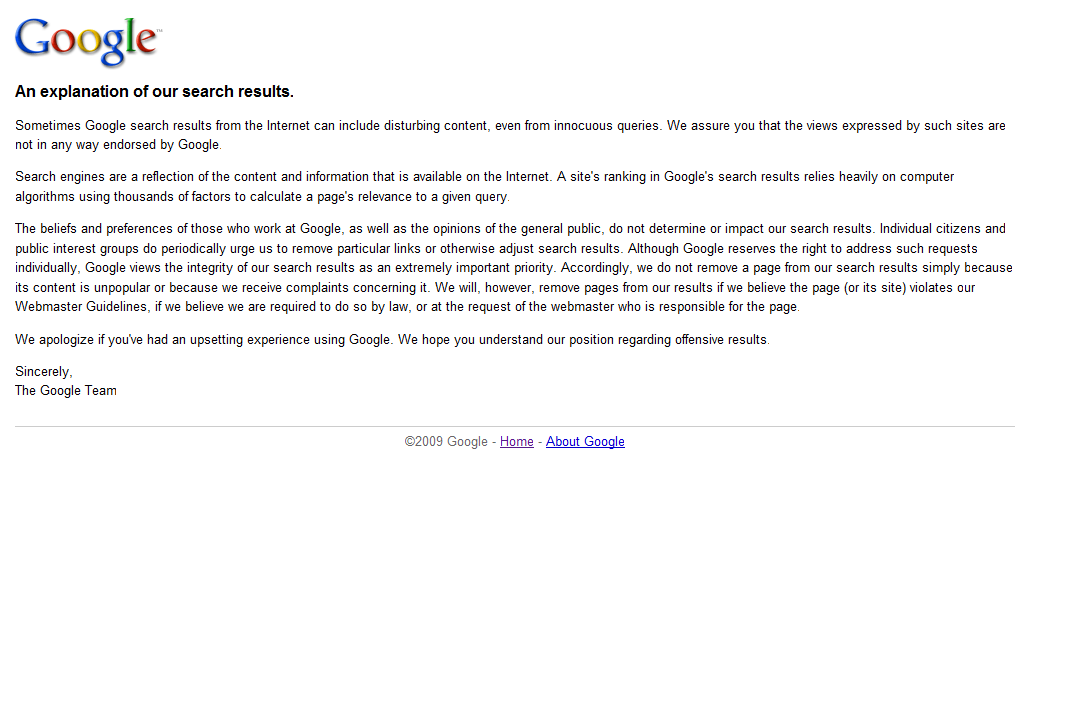Click the paragraph starting with 'Search engines are'

[x=484, y=187]
